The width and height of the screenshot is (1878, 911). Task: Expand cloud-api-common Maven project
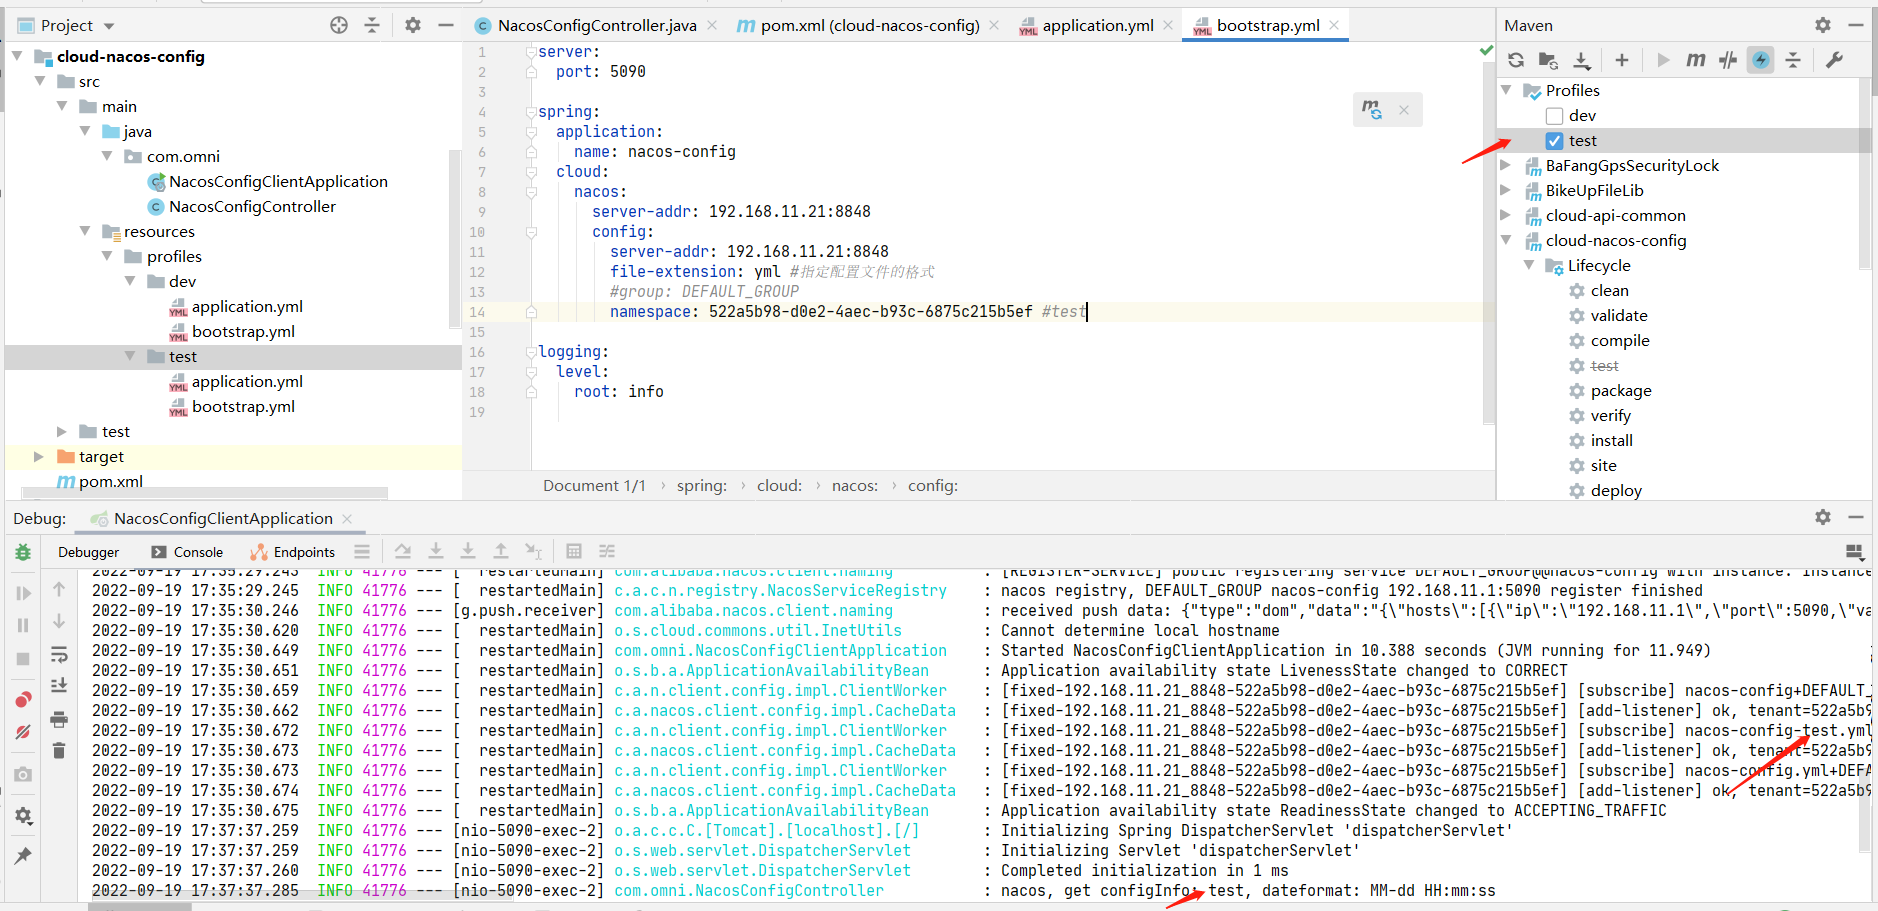tap(1507, 216)
